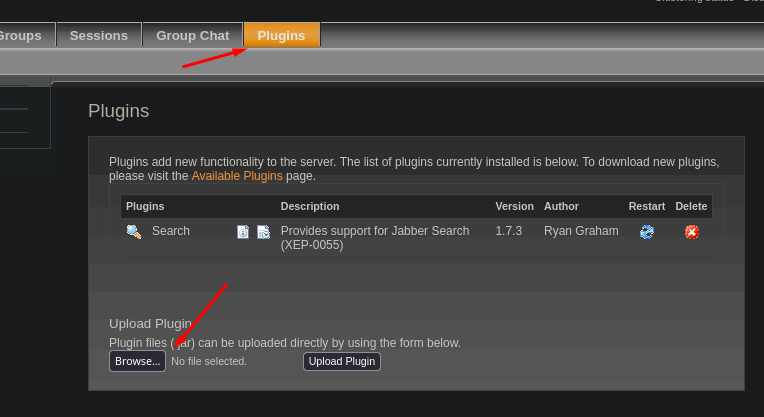Follow the Available Plugins link
Viewport: 764px width, 417px height.
(237, 176)
